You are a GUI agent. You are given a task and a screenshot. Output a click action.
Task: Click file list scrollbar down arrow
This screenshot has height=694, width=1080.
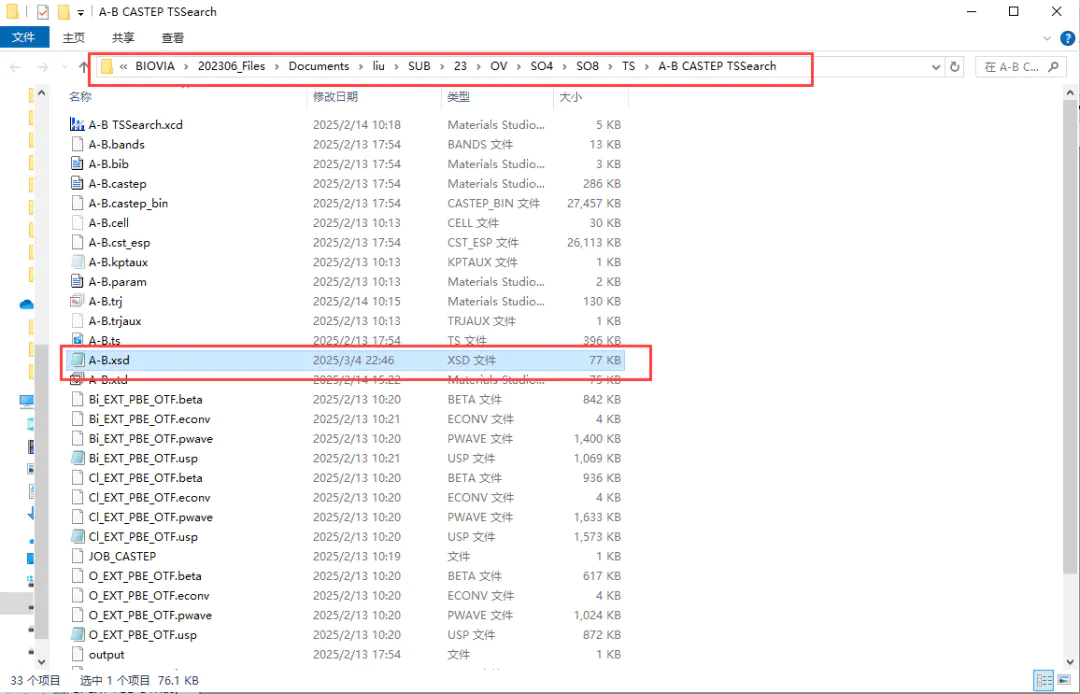[x=1071, y=662]
